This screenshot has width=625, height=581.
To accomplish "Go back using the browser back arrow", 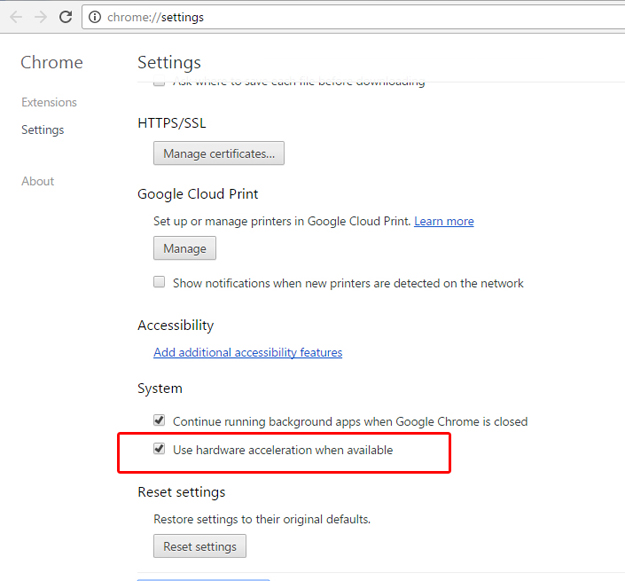I will (16, 17).
